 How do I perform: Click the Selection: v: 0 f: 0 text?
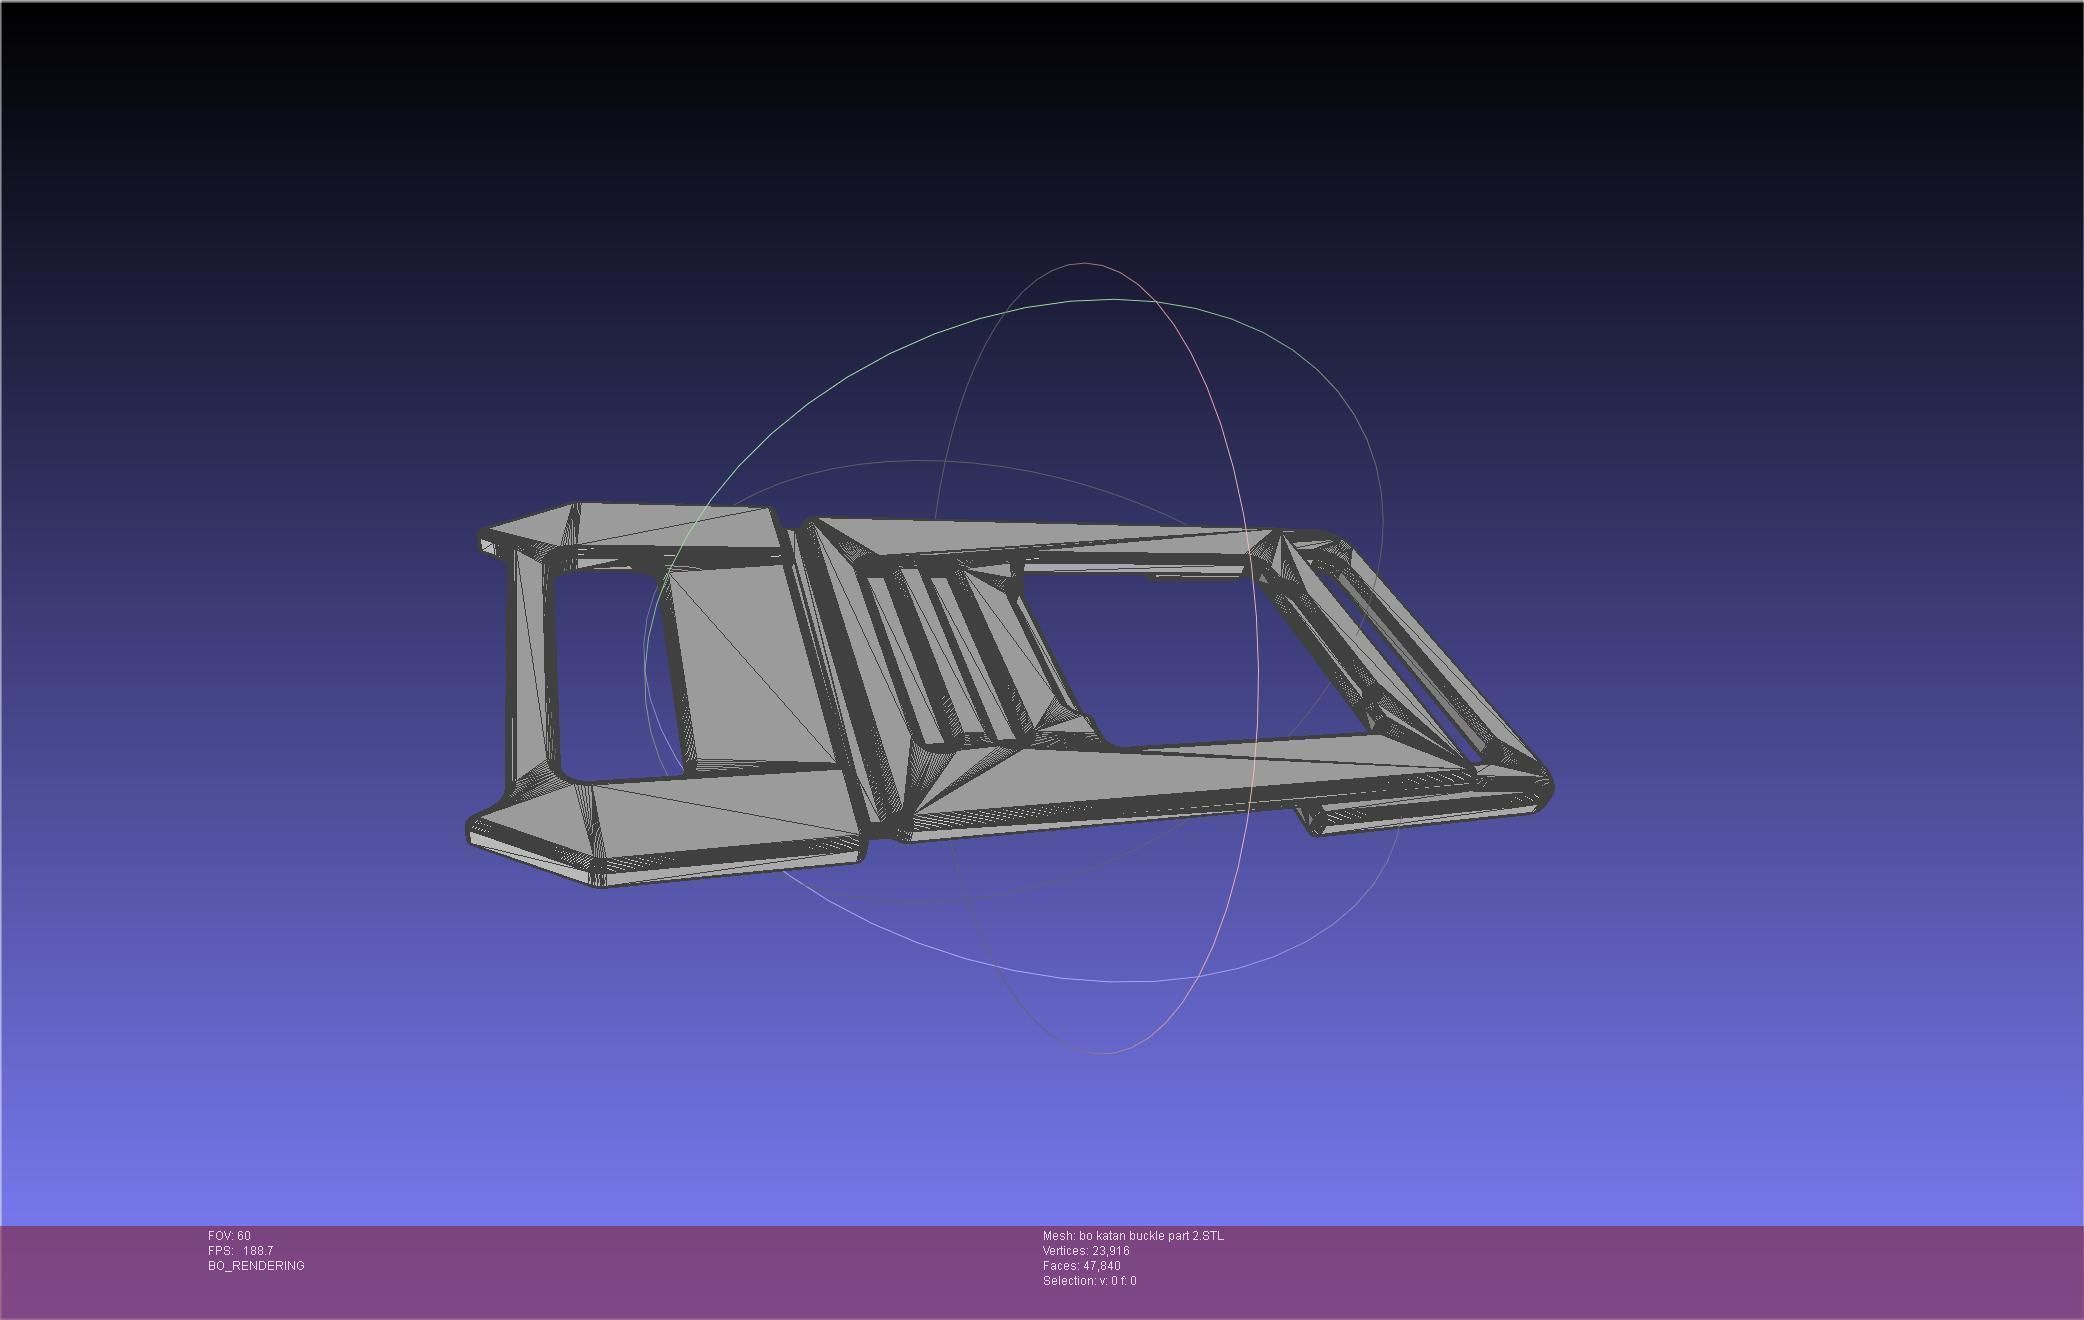point(1088,1281)
